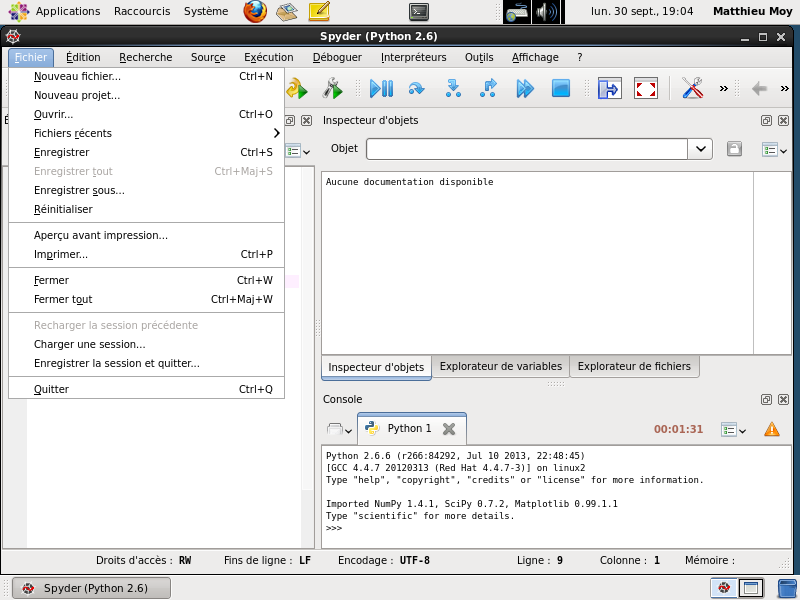Image resolution: width=800 pixels, height=600 pixels.
Task: Select Ouvrir... from the menu
Action: click(146, 114)
